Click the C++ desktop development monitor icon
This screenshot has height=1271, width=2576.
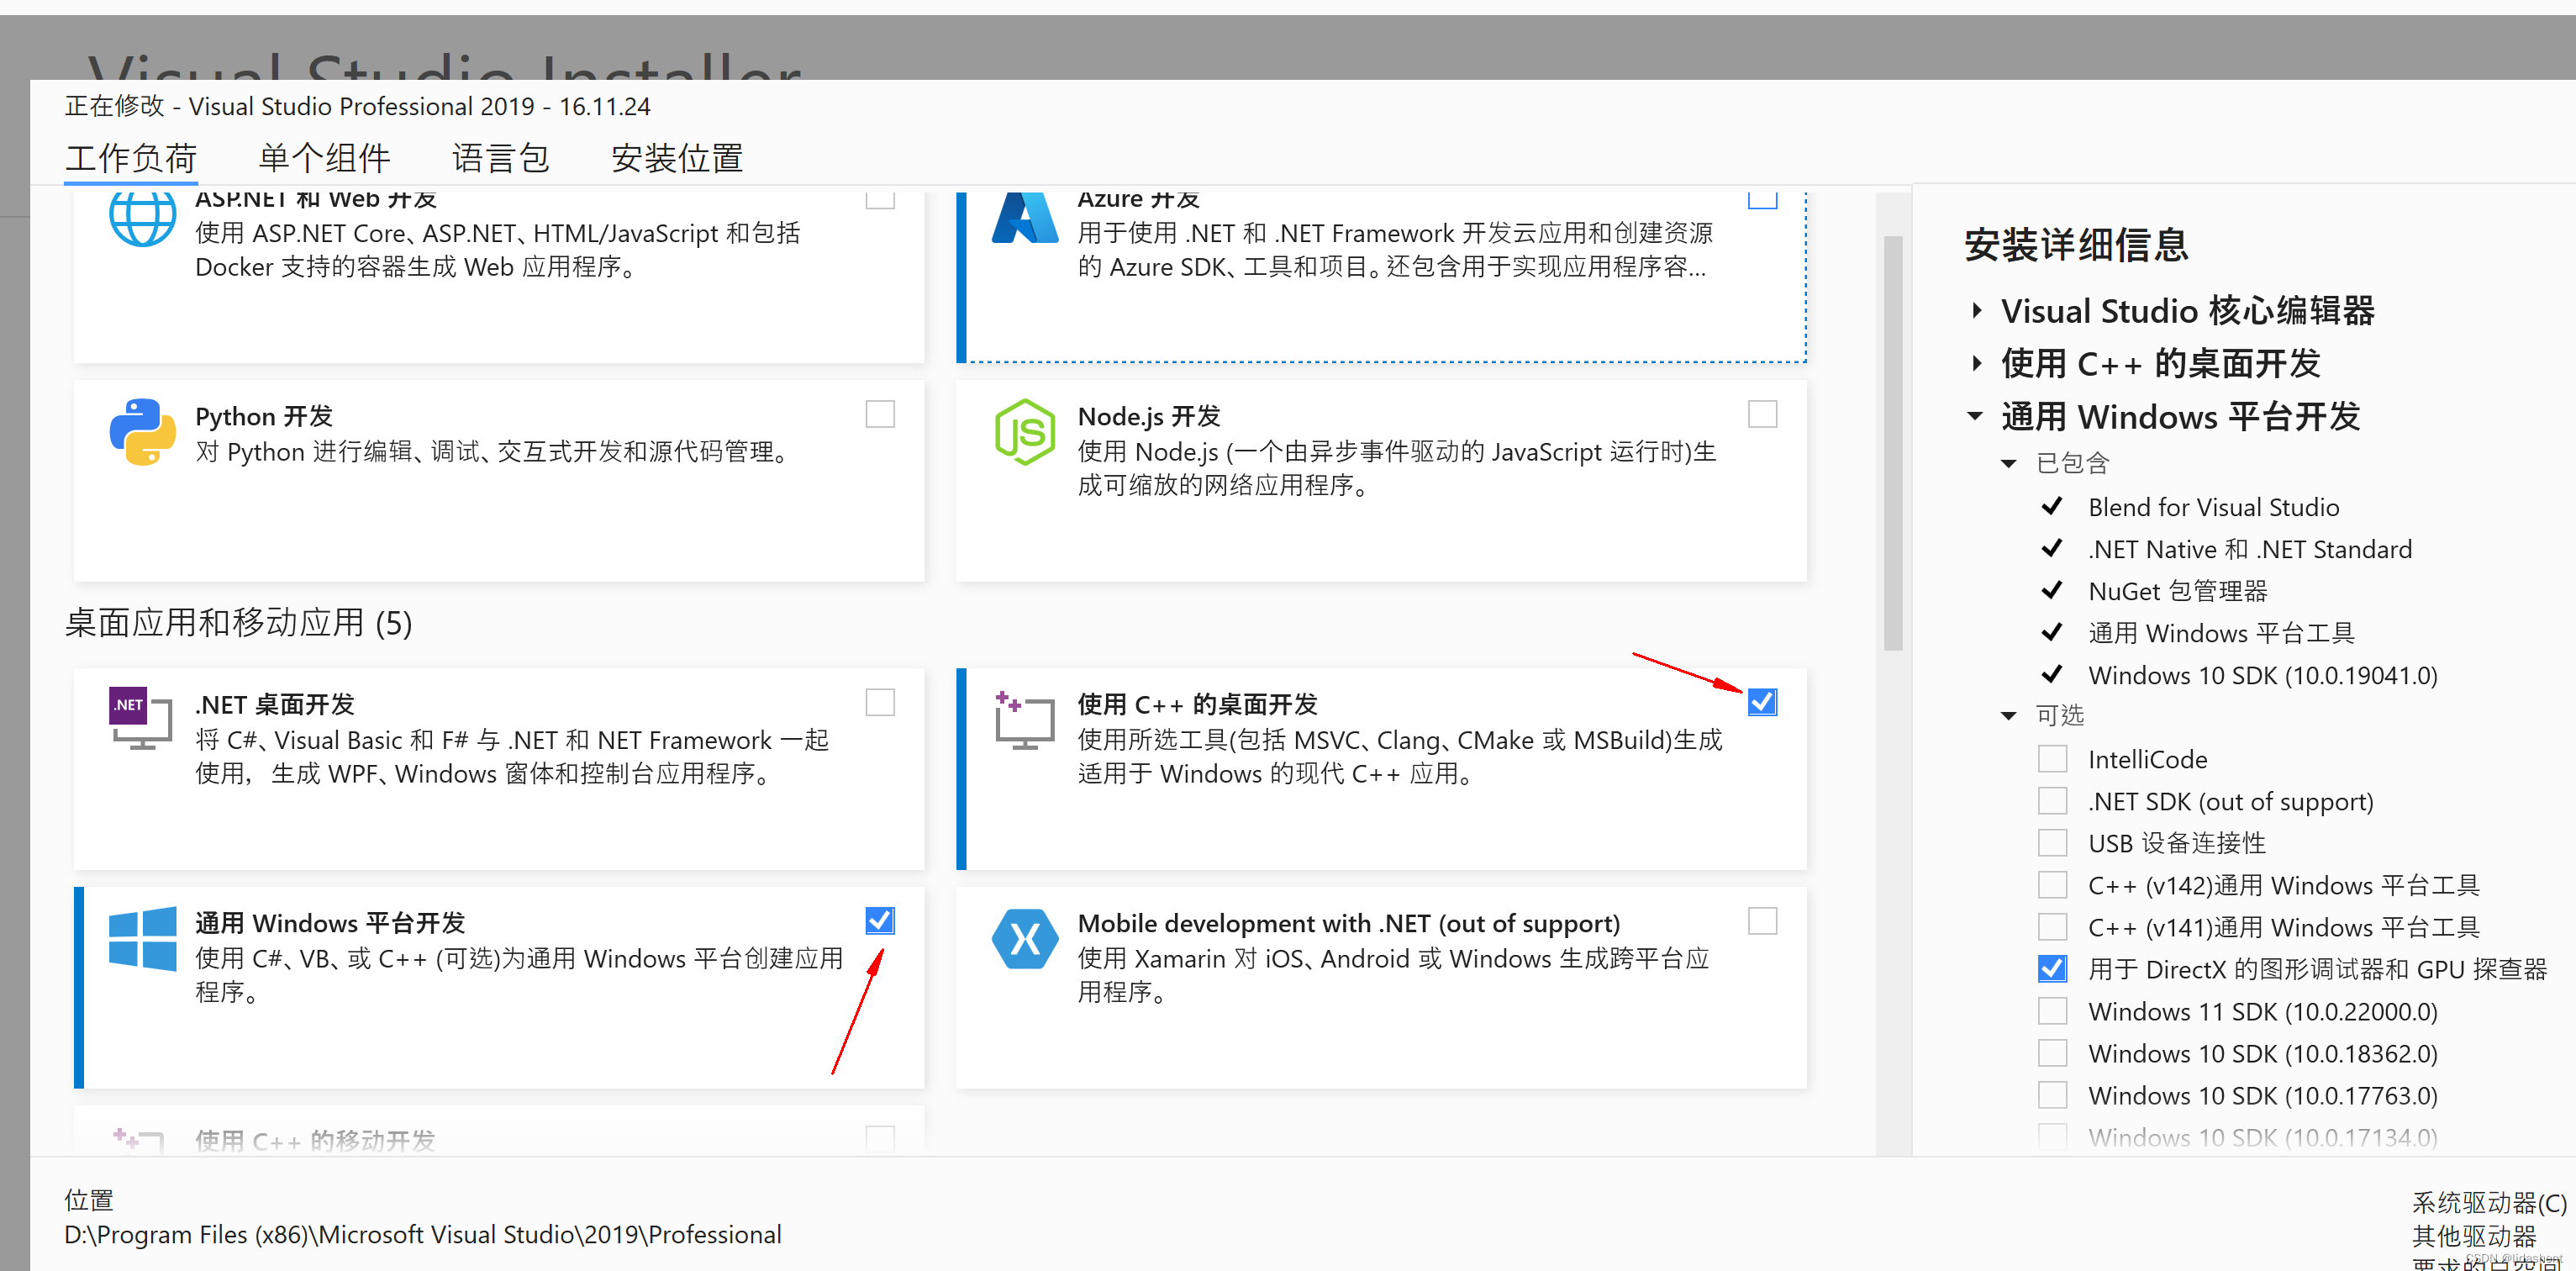[x=1024, y=720]
